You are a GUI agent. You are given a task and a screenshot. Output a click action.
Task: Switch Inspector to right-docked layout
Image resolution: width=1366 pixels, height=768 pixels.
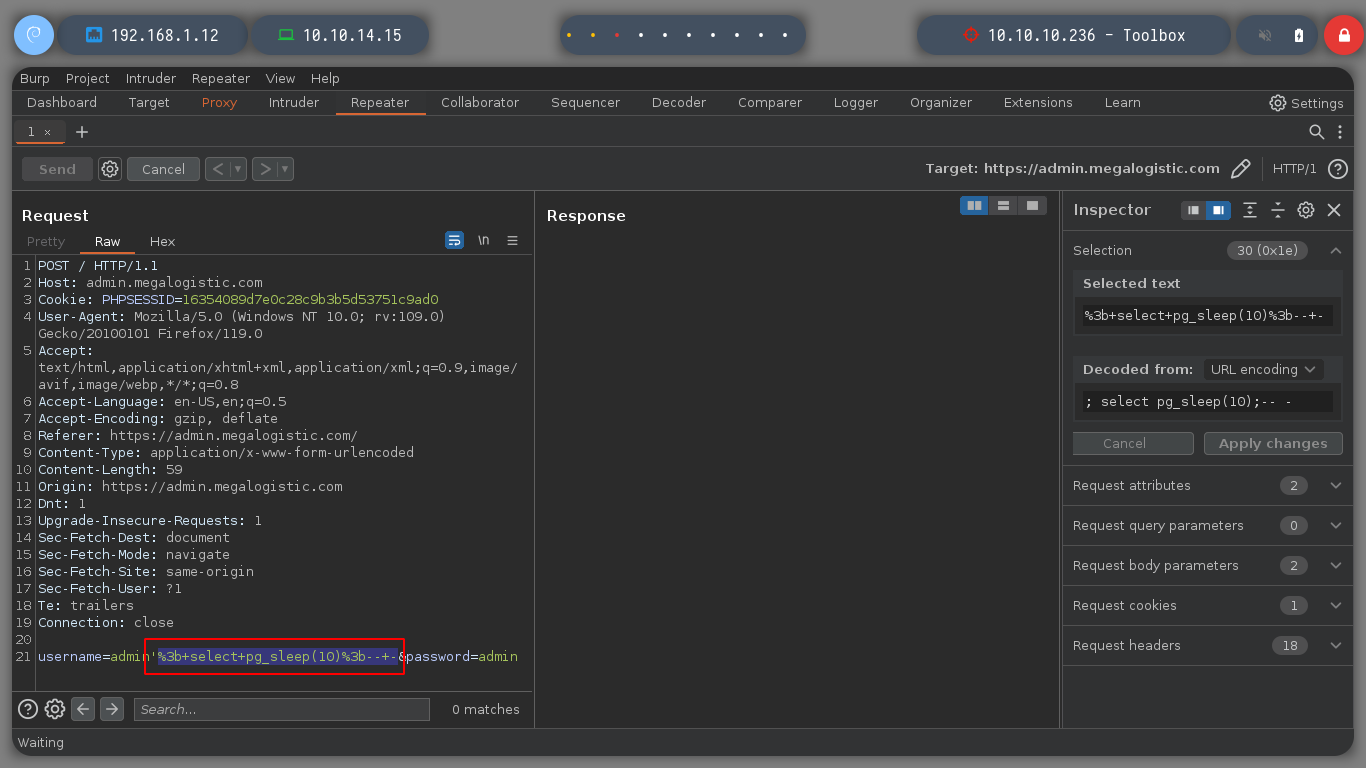(x=1217, y=210)
